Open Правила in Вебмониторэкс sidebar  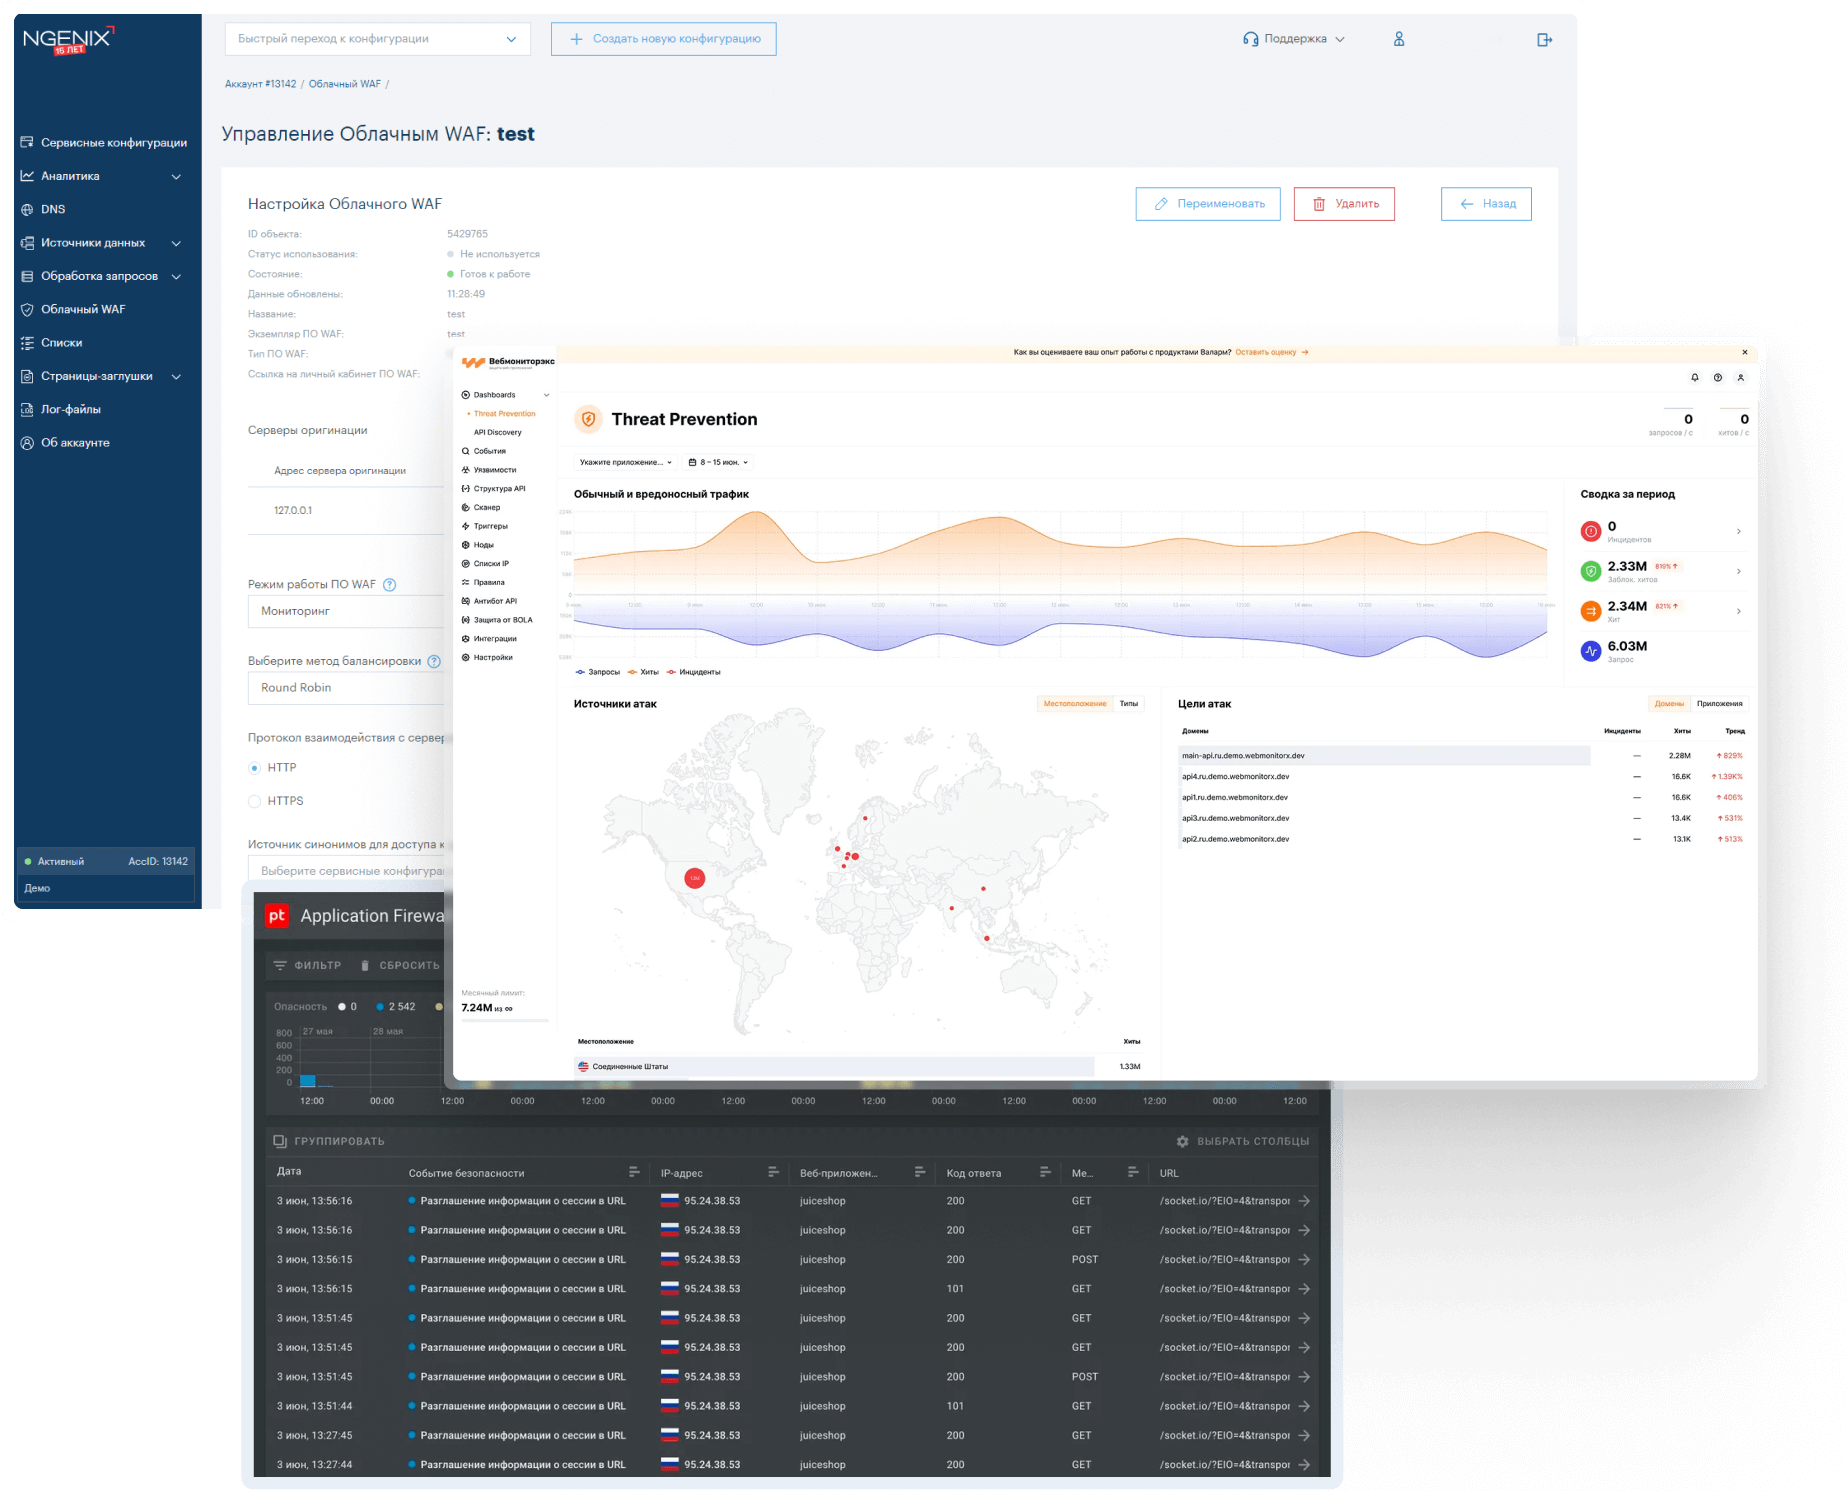point(483,582)
